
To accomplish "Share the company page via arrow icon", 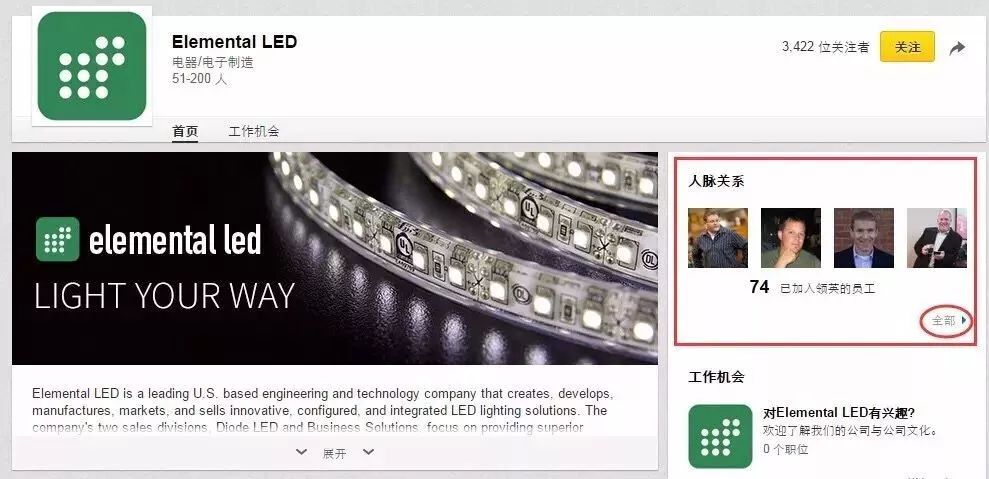I will click(x=957, y=48).
